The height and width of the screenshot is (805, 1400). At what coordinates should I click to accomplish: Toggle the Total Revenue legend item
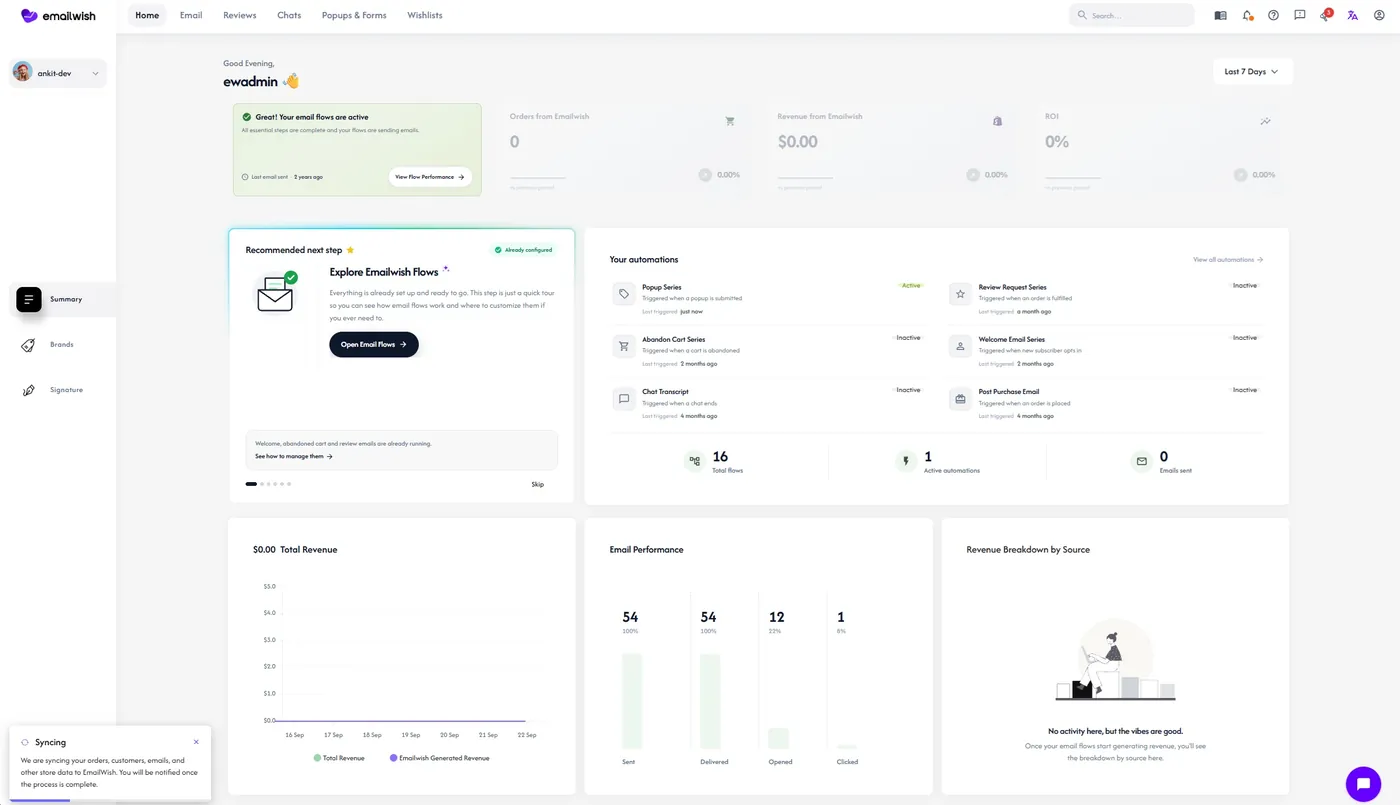339,758
